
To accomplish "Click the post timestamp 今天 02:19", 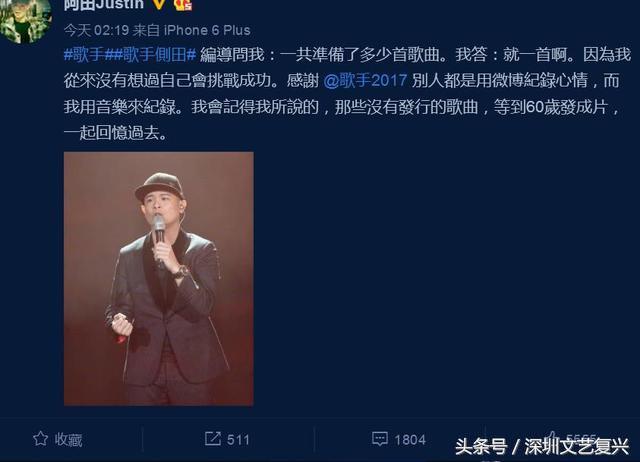I will 97,30.
